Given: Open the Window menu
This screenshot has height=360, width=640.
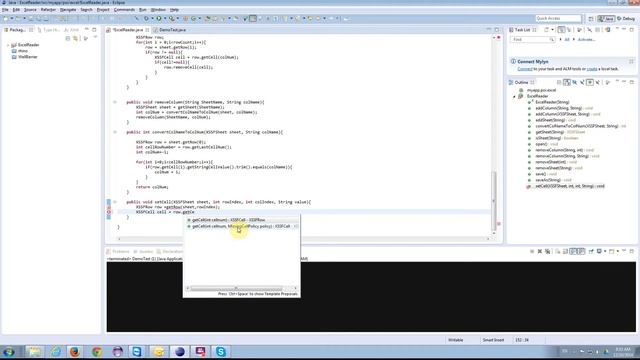Looking at the screenshot, I should pos(158,9).
